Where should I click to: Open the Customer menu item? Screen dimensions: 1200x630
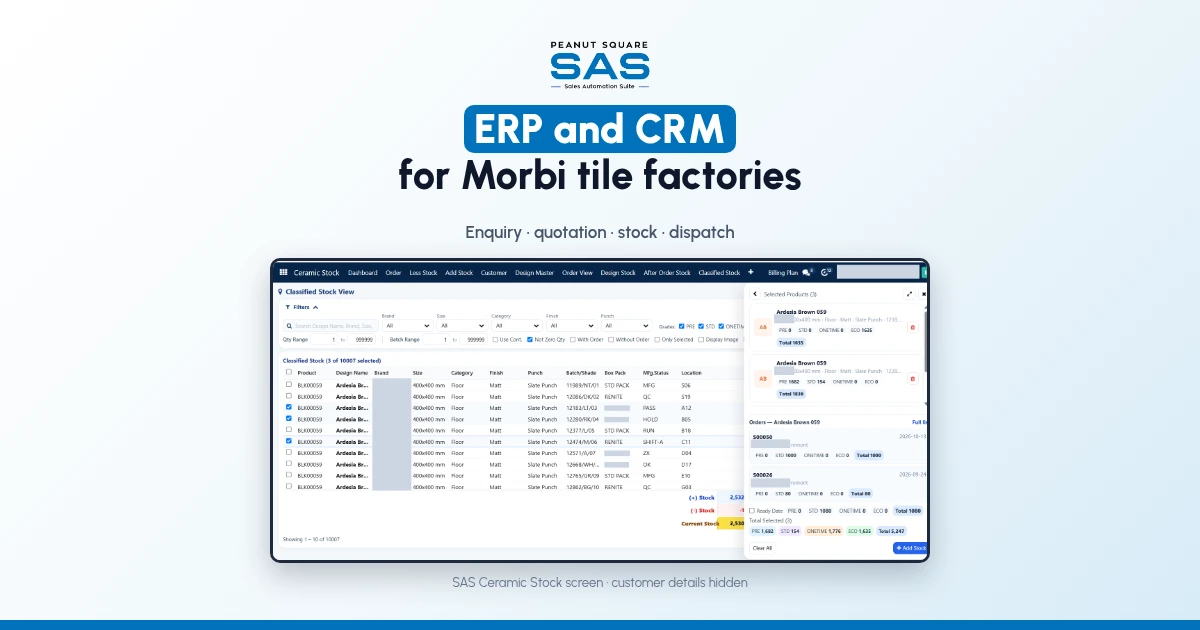click(x=494, y=272)
